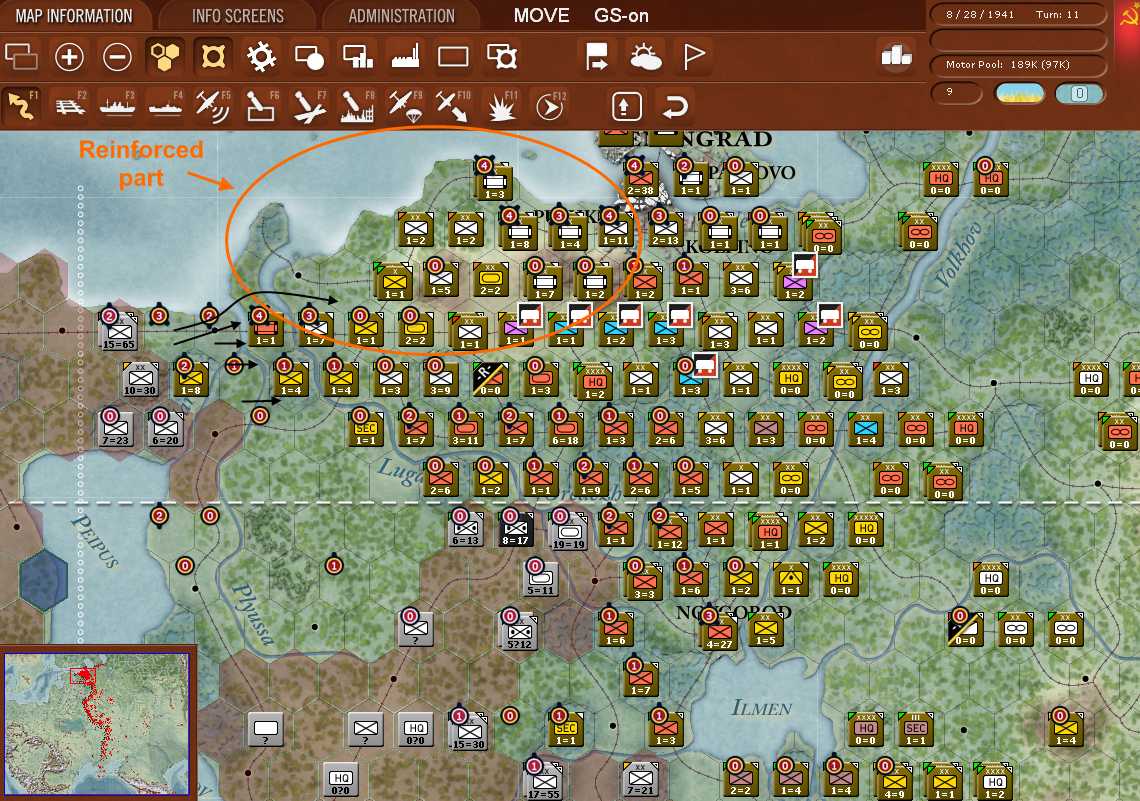
Task: Select F9 air transport parachute mode
Action: 405,106
